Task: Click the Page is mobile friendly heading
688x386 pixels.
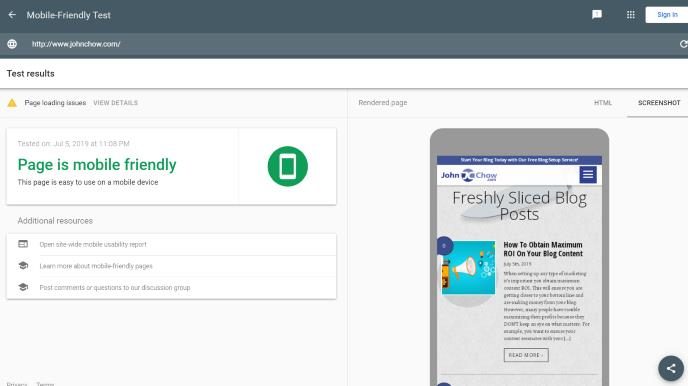Action: pos(97,165)
